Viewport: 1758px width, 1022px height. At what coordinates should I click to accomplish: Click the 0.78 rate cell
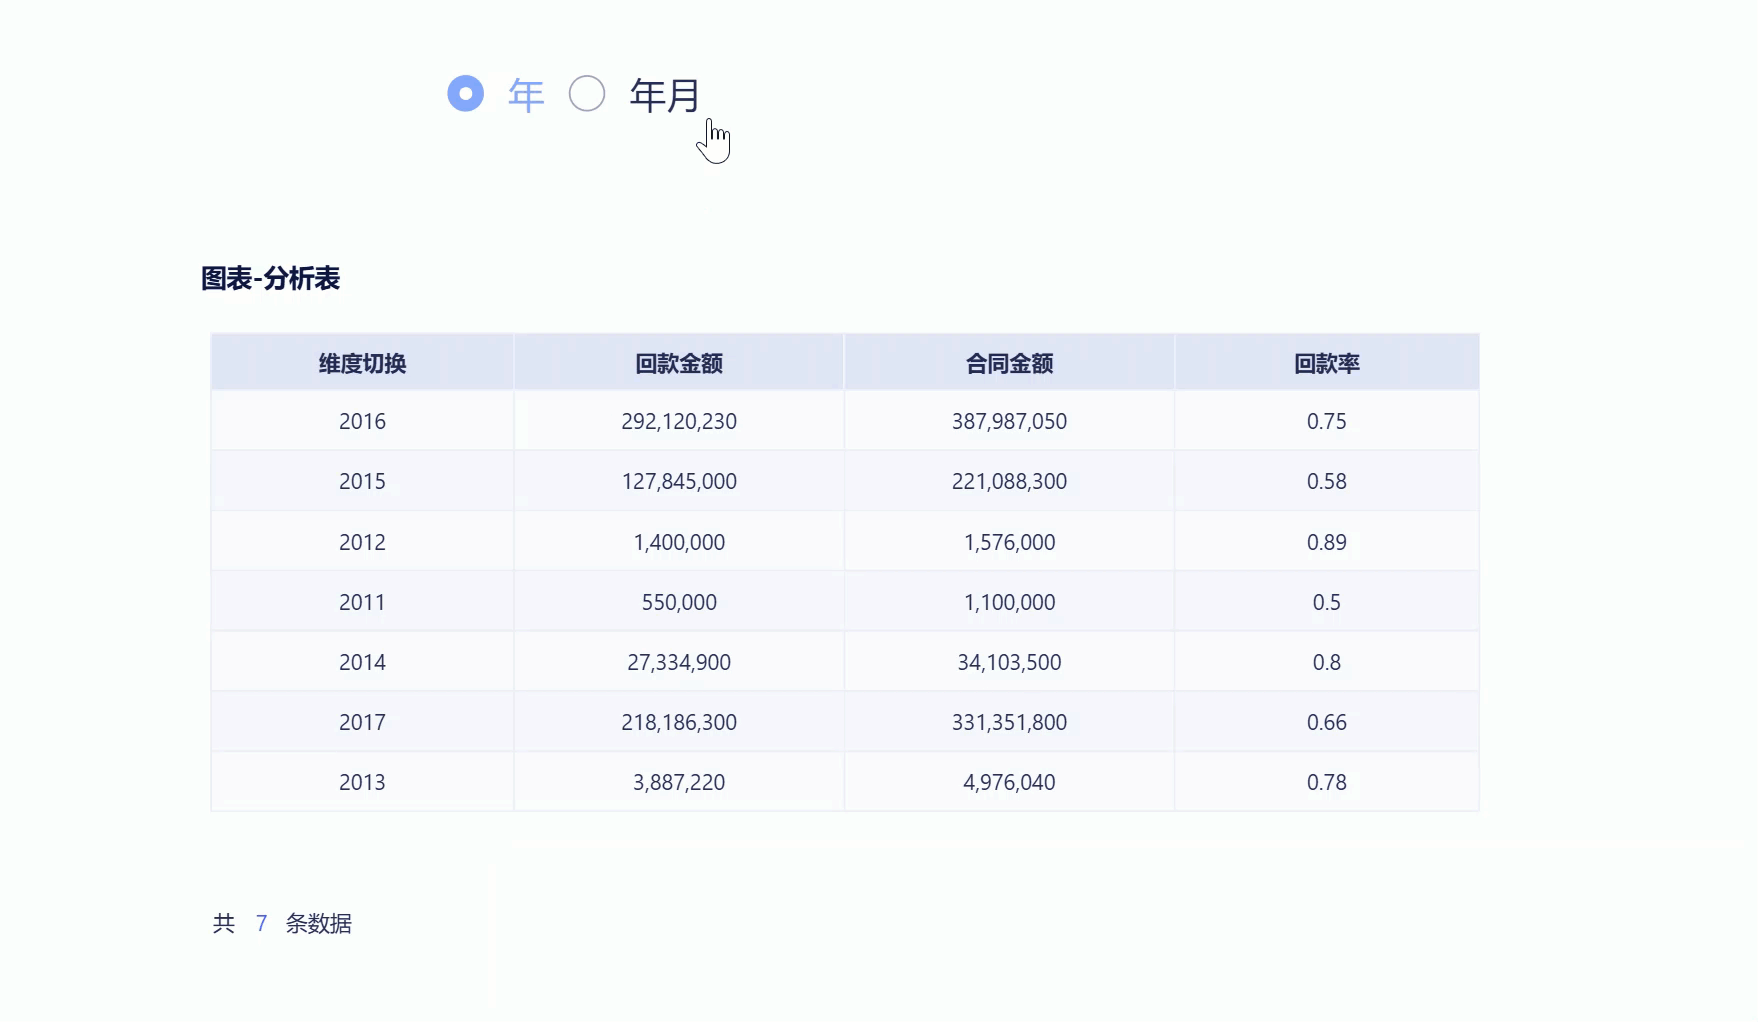(1327, 782)
